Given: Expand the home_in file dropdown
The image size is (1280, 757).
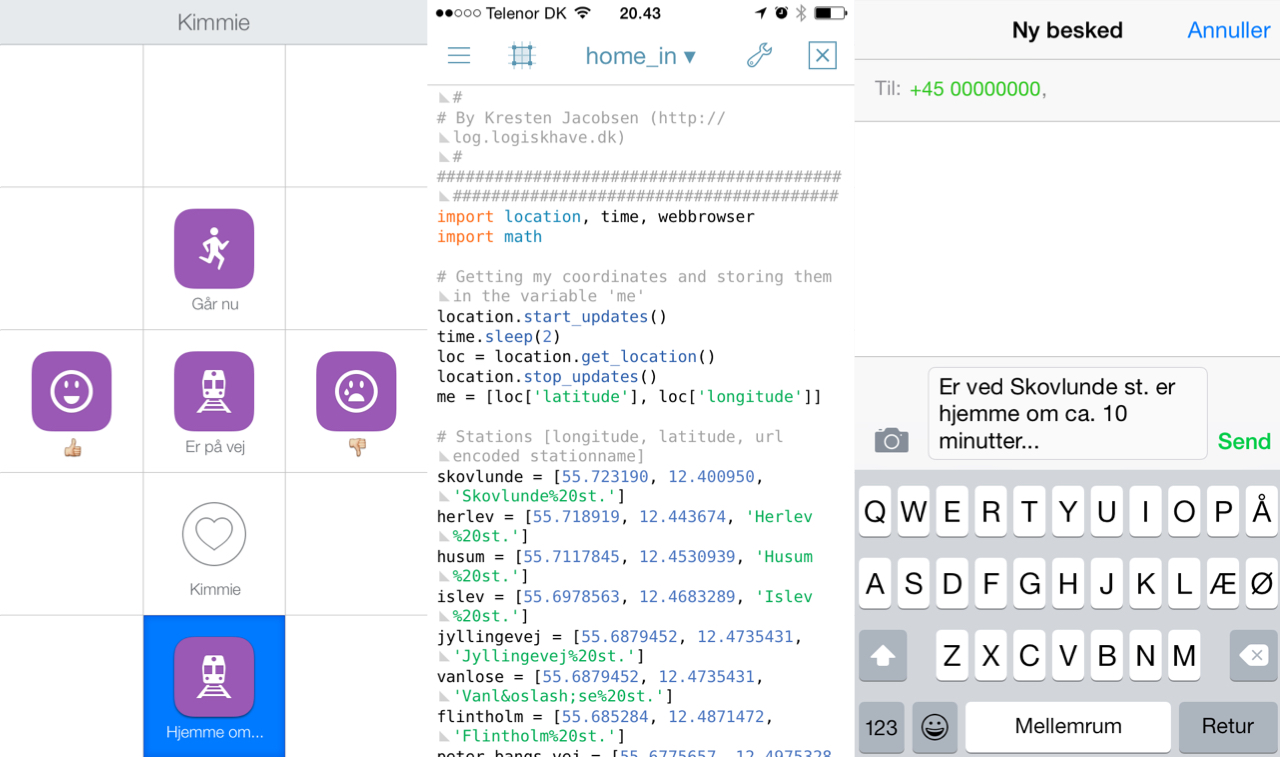Looking at the screenshot, I should click(x=640, y=56).
